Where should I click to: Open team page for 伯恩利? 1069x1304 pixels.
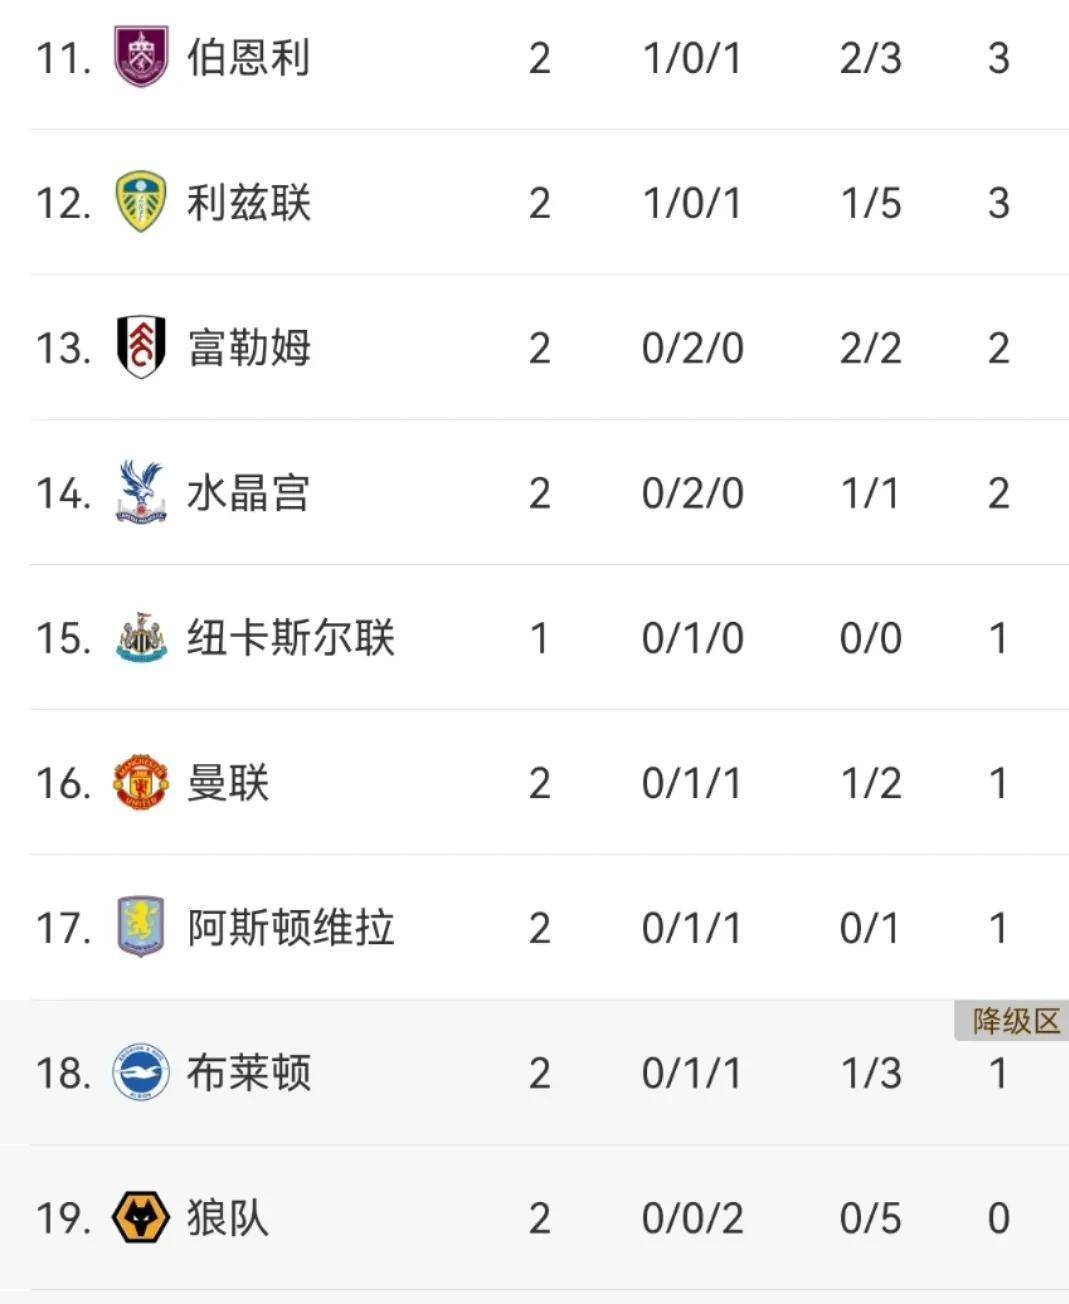click(249, 58)
